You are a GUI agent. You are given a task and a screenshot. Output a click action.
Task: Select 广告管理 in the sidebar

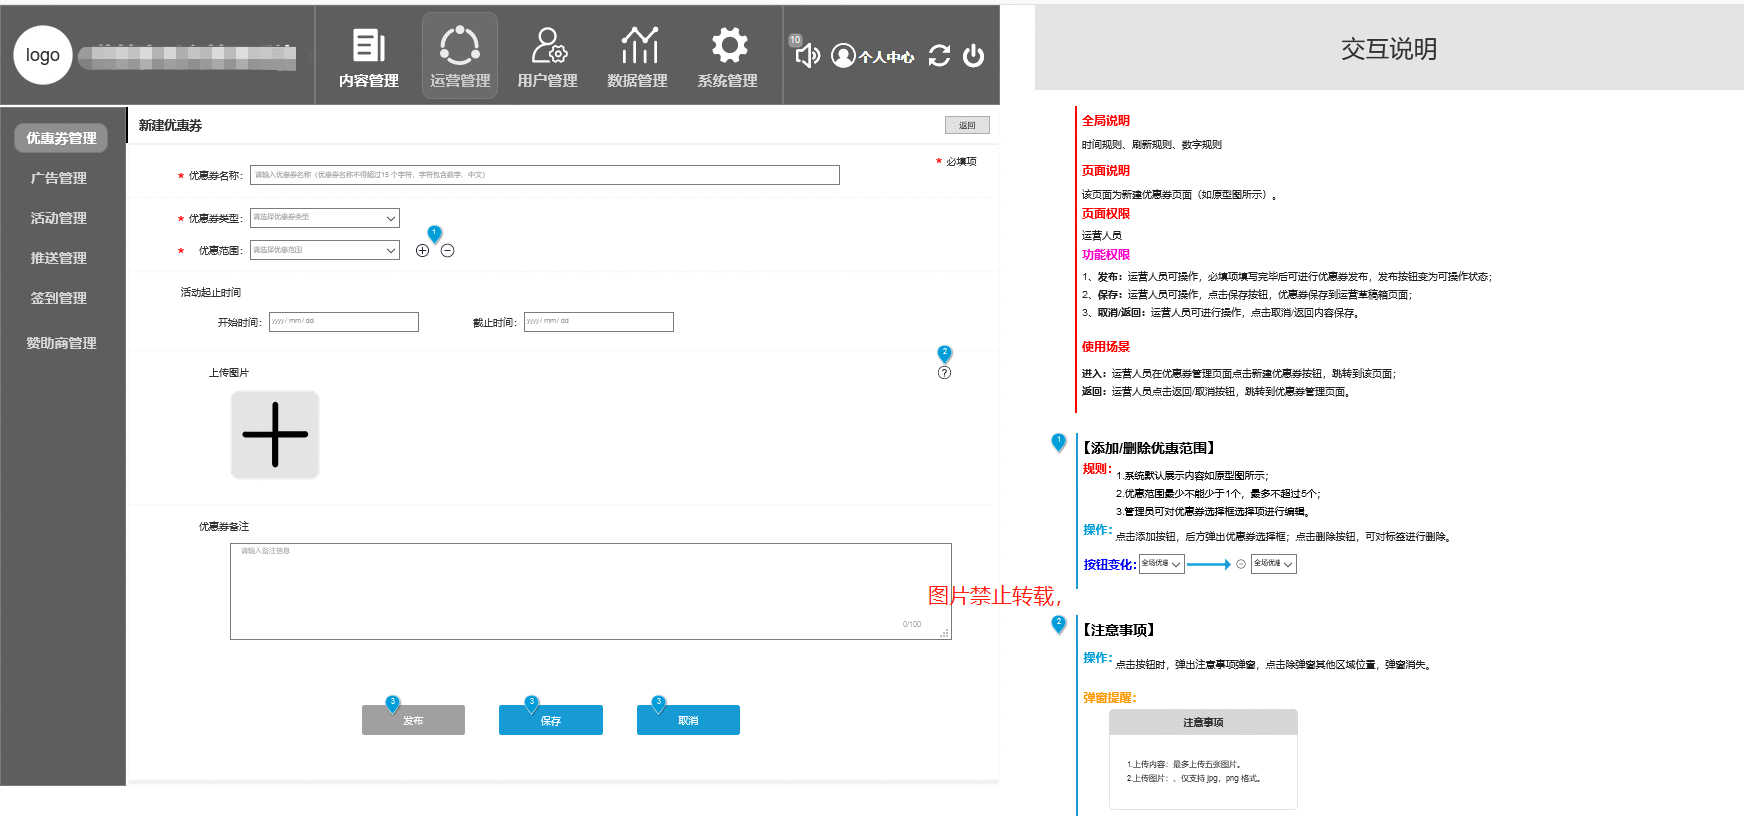pyautogui.click(x=59, y=178)
